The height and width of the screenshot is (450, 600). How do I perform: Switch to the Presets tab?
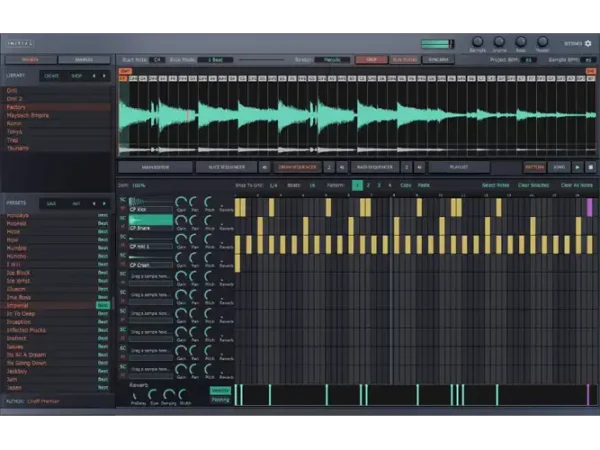30,60
